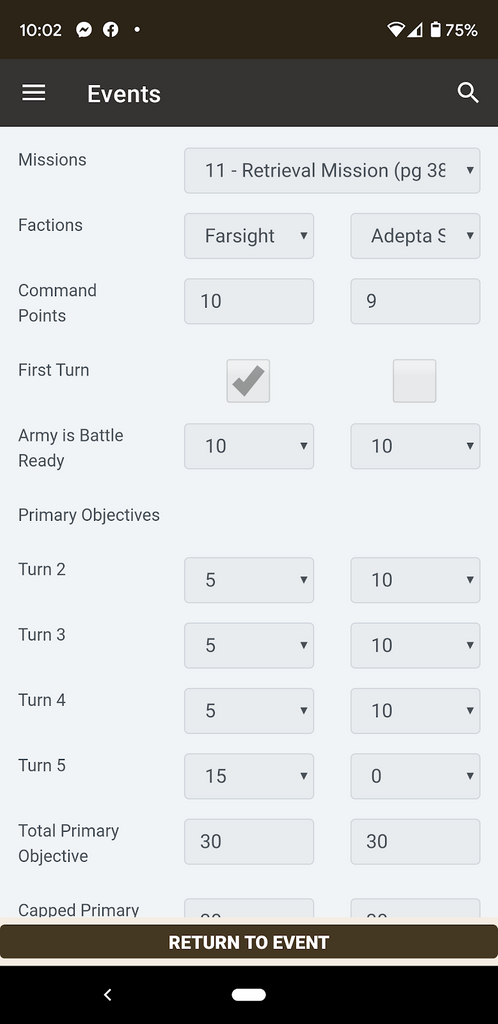
Task: Tap the Return to Event button
Action: coord(249,942)
